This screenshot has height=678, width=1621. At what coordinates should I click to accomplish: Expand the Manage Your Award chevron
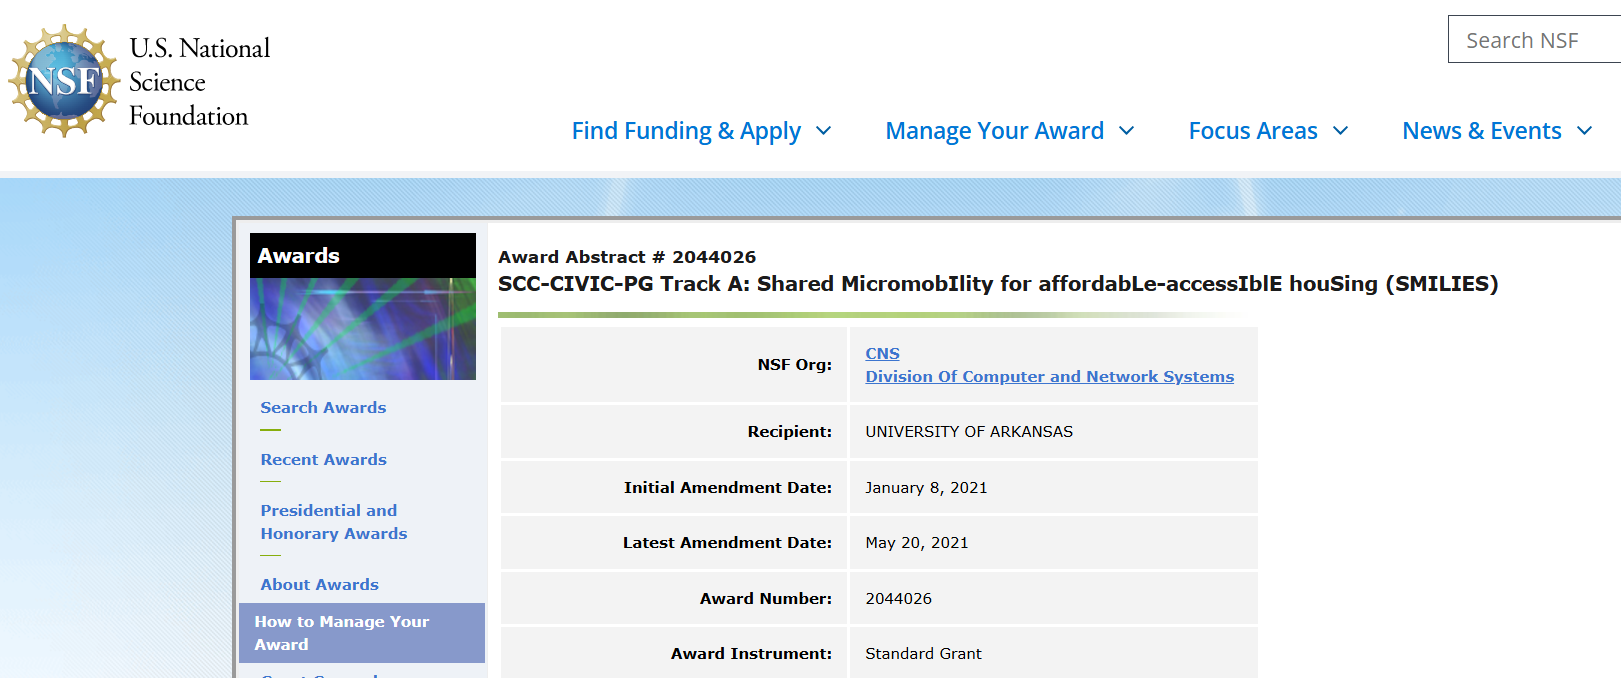click(x=1127, y=131)
